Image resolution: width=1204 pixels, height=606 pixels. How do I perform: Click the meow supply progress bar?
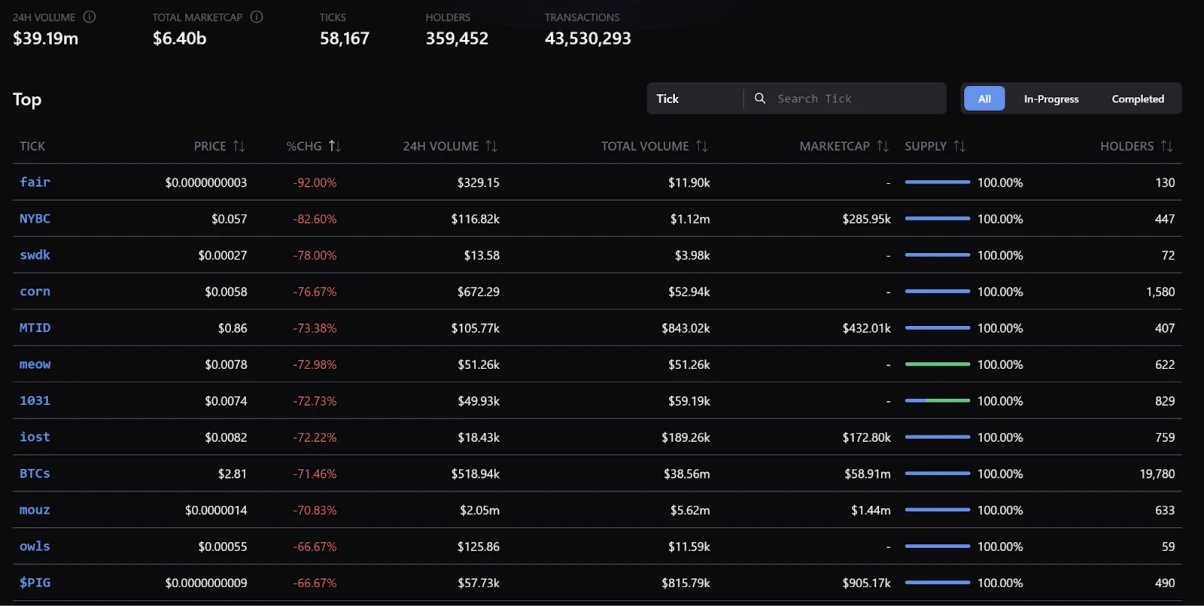(937, 364)
